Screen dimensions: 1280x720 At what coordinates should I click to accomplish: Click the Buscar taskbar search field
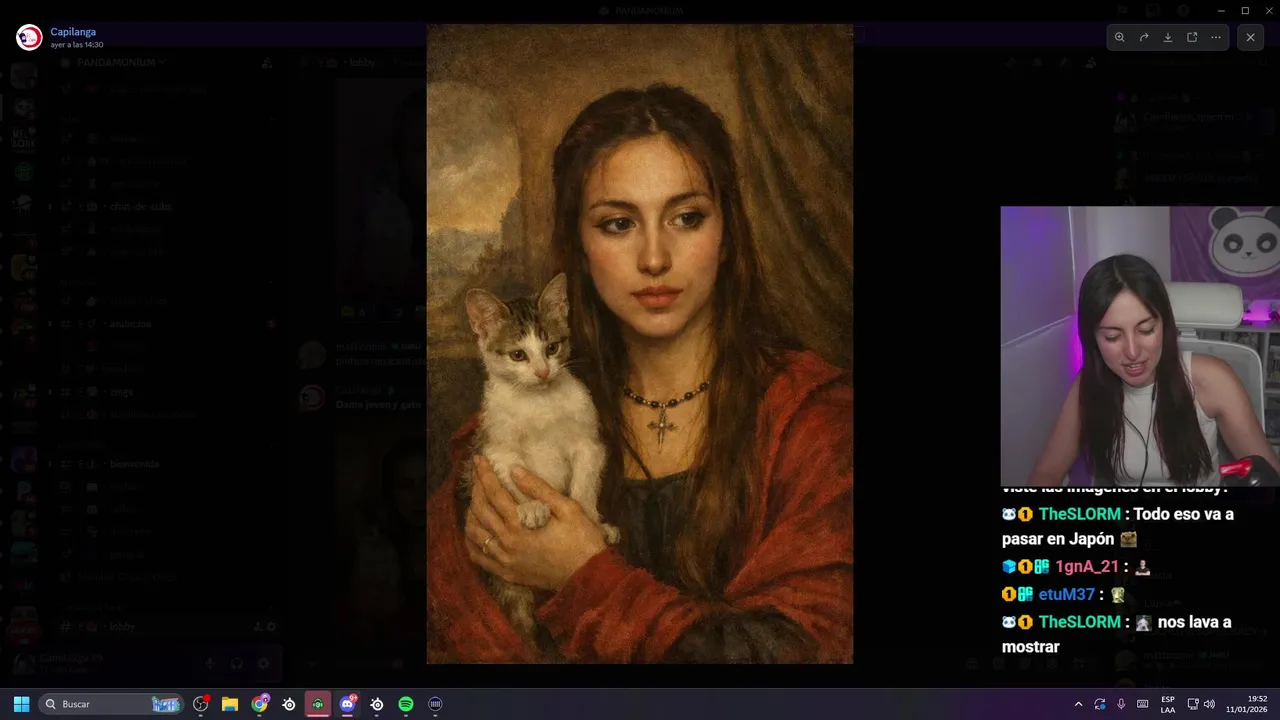pyautogui.click(x=111, y=704)
